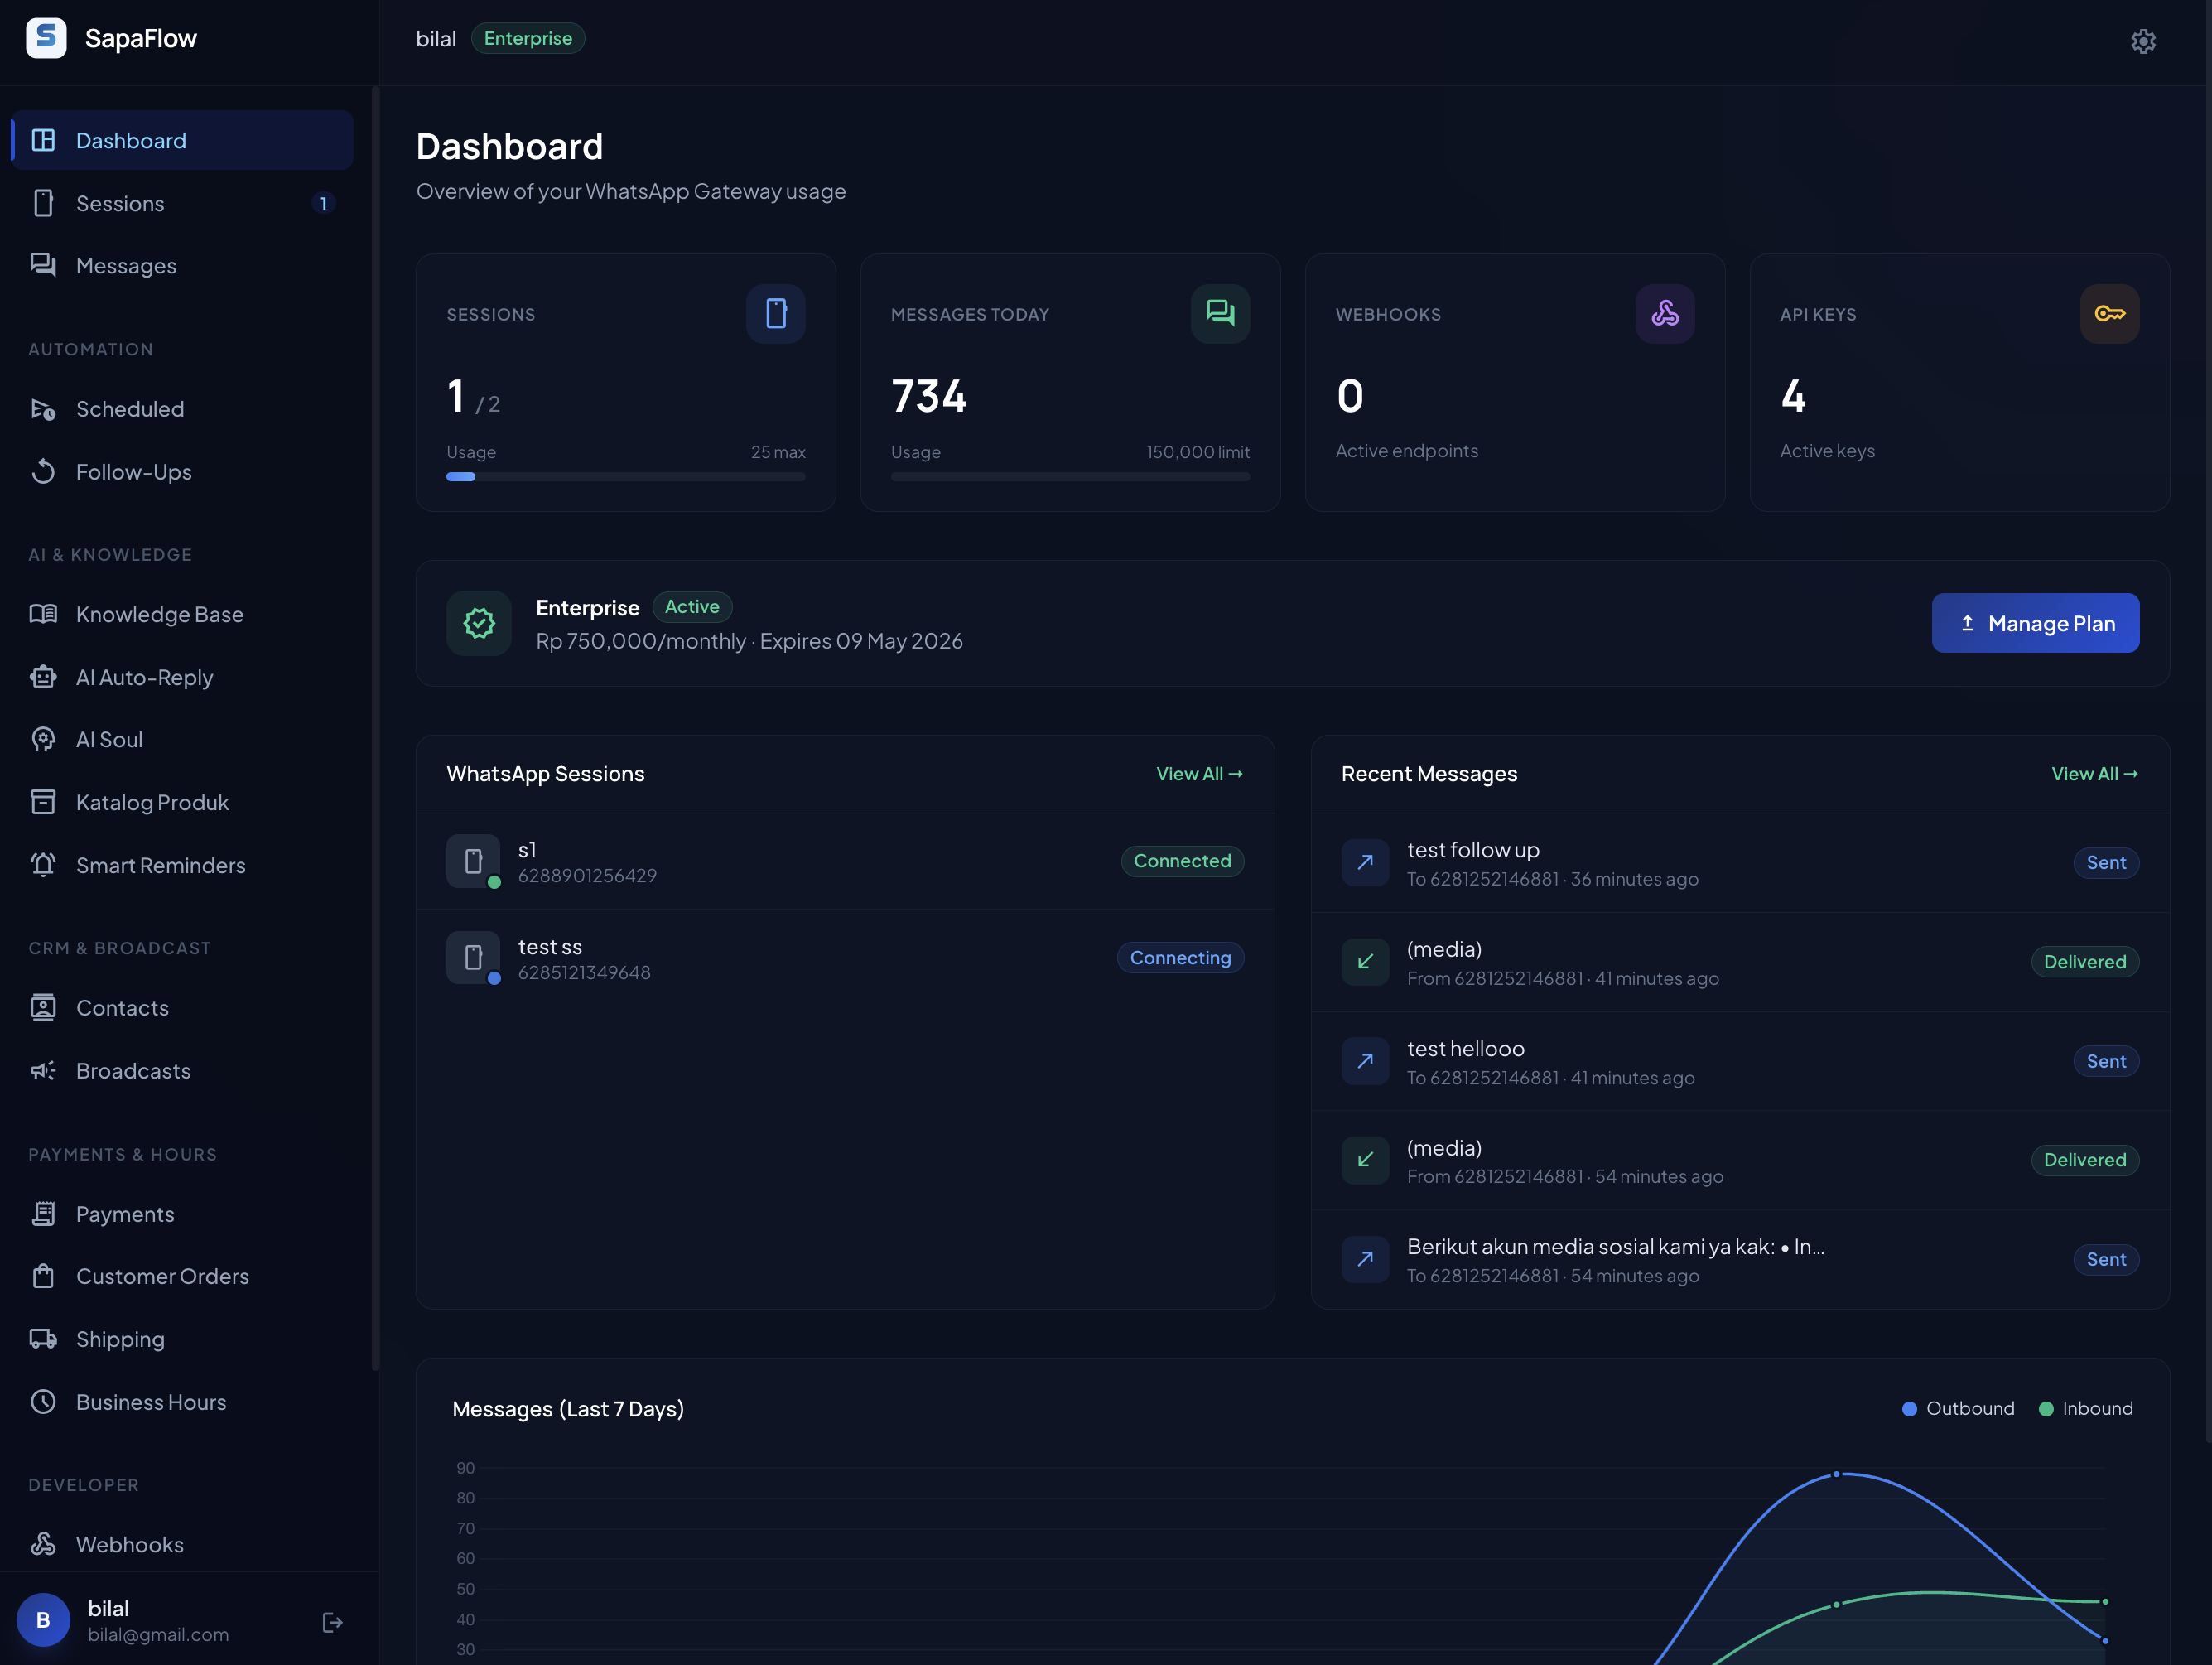Go to AI Auto-Reply page

(x=144, y=677)
